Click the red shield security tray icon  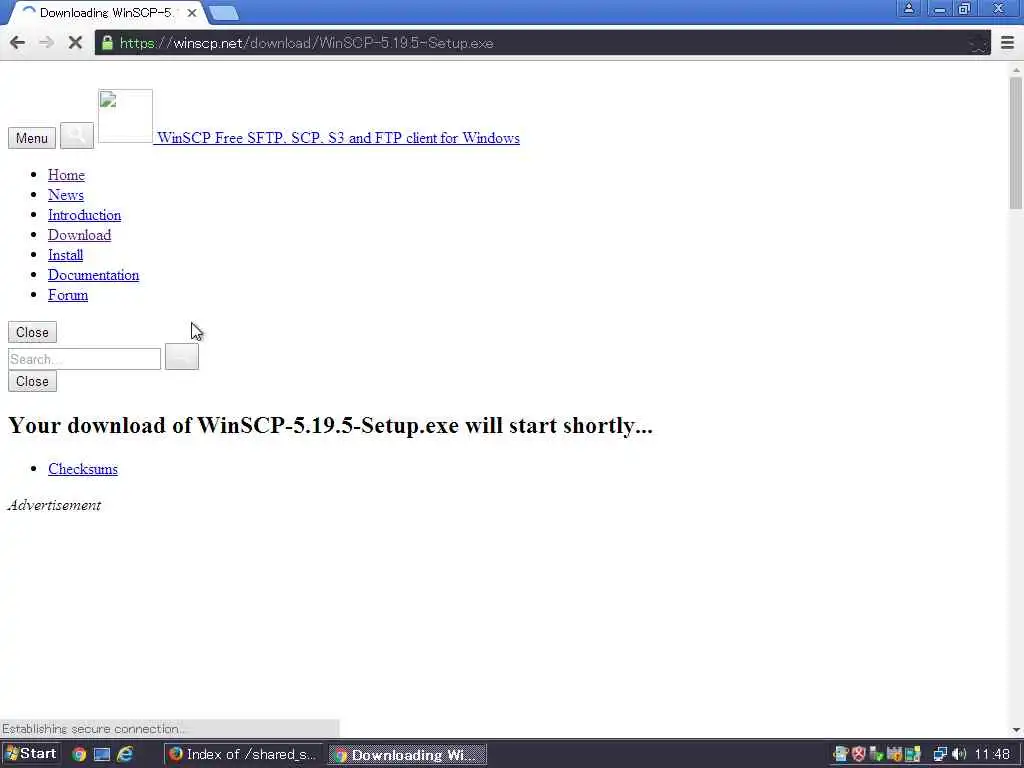(x=859, y=754)
